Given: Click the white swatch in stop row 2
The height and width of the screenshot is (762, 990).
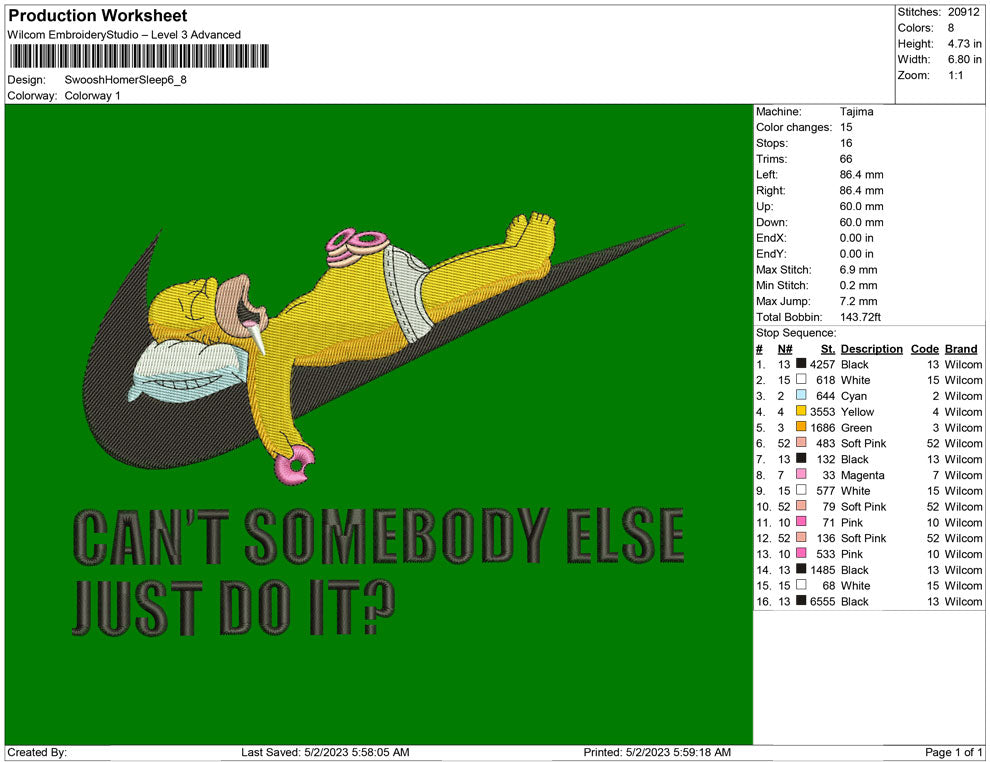Looking at the screenshot, I should click(801, 379).
